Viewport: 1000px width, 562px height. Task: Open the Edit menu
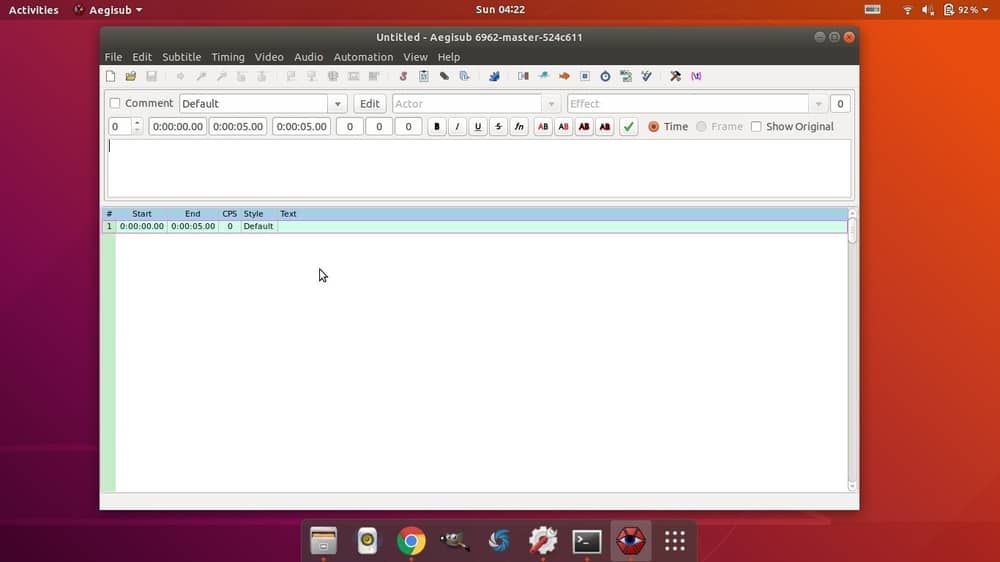pos(142,57)
